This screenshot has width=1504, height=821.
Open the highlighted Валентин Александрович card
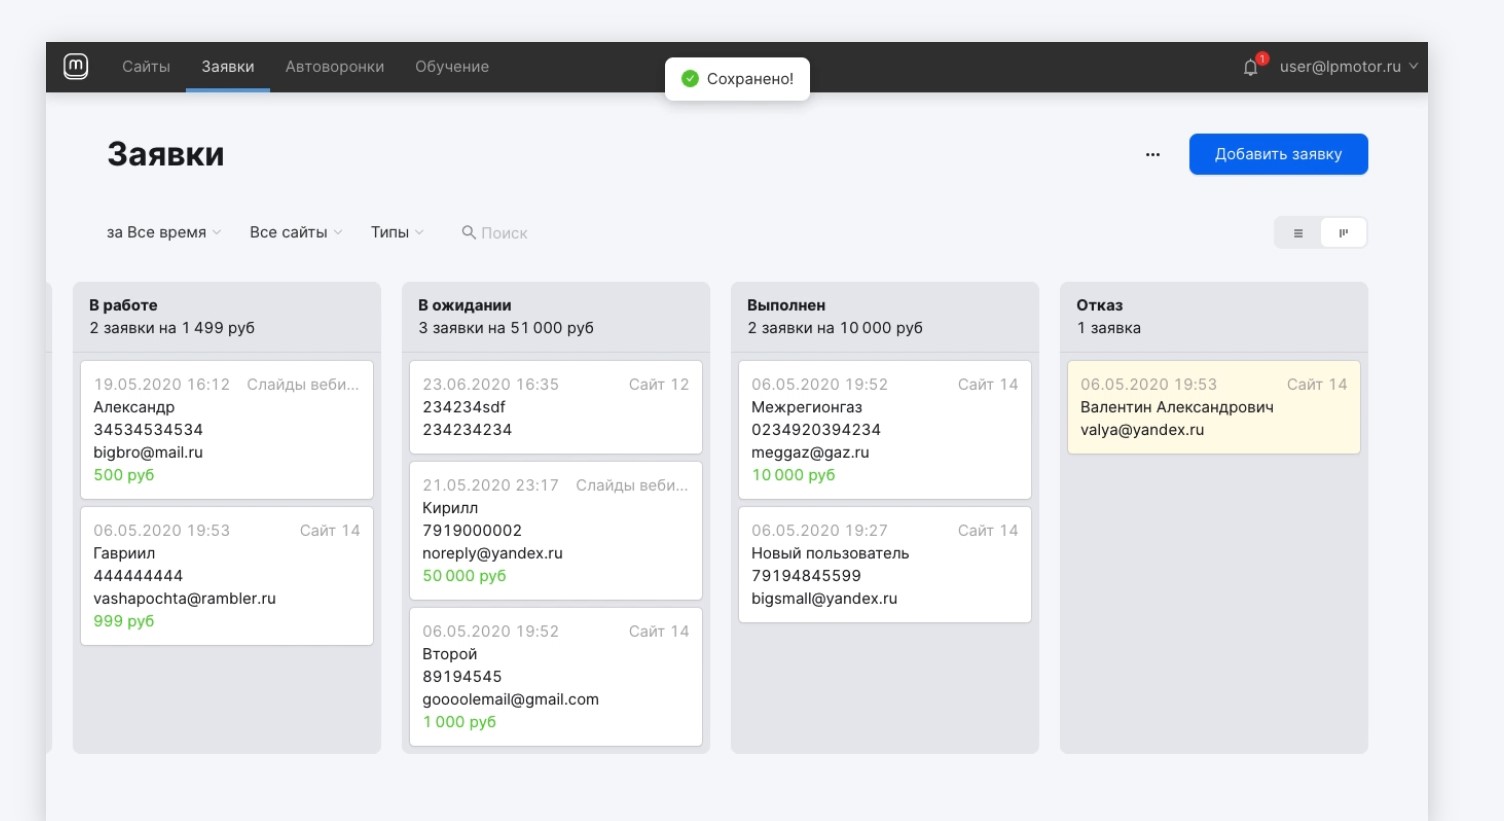click(x=1213, y=408)
